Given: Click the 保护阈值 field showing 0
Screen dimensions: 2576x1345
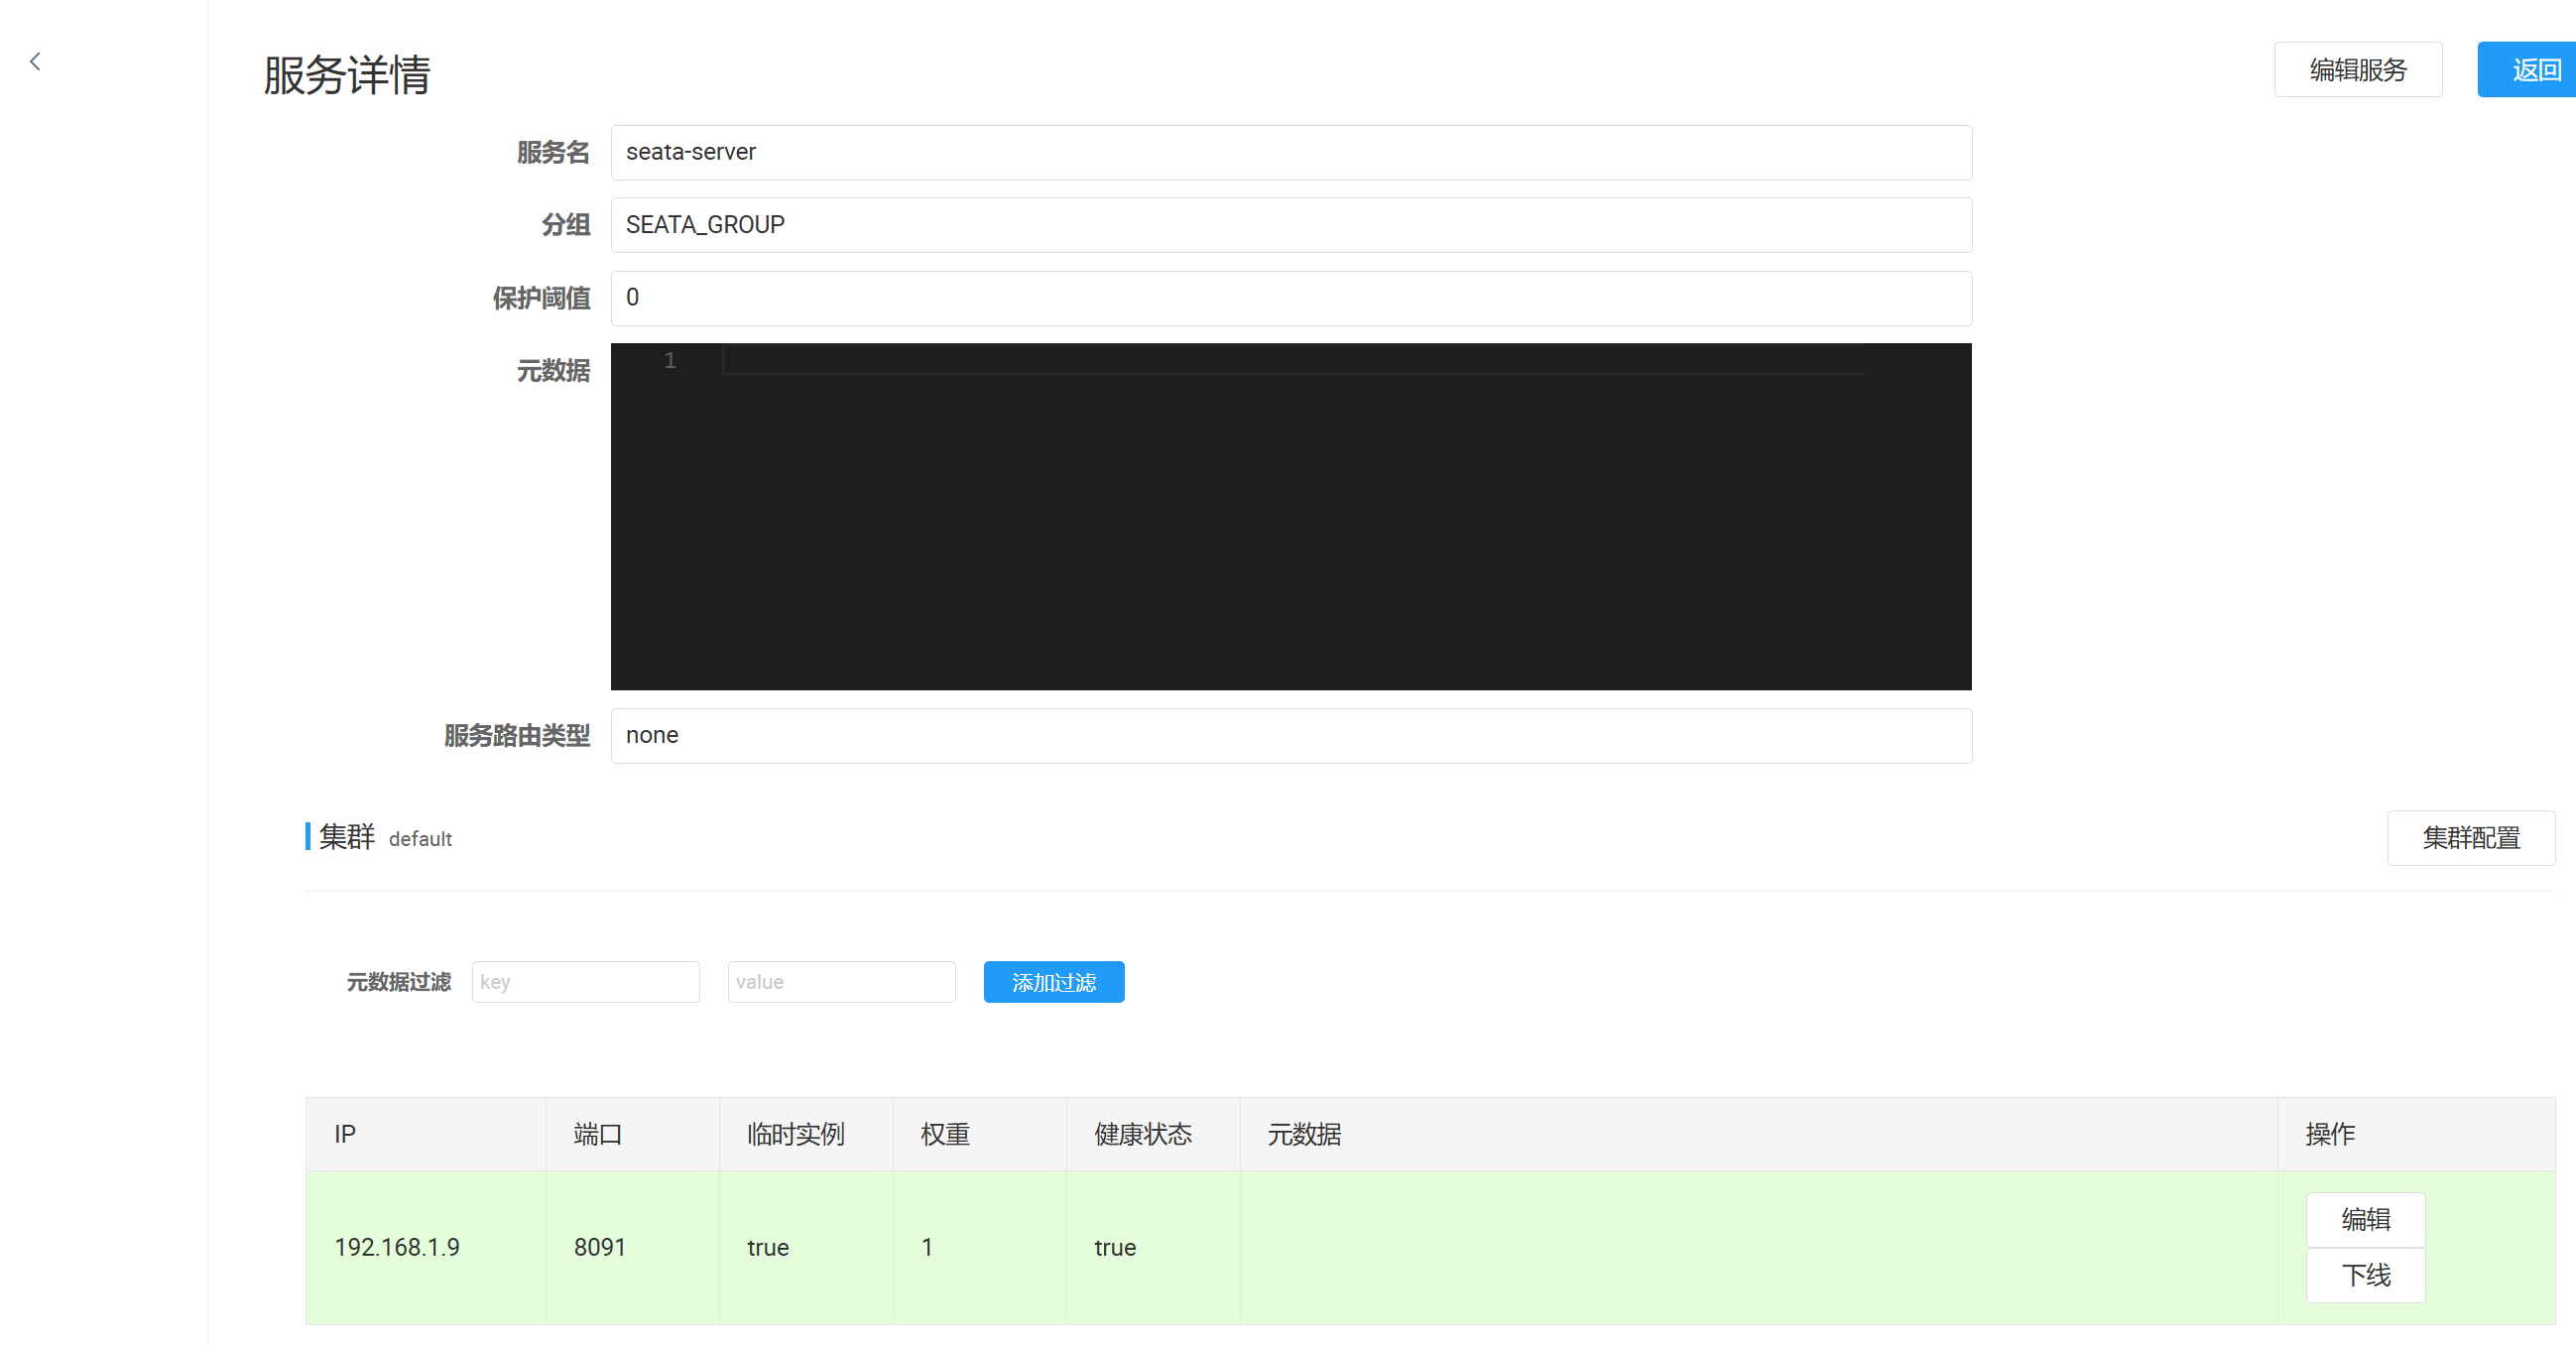Looking at the screenshot, I should (x=1290, y=298).
